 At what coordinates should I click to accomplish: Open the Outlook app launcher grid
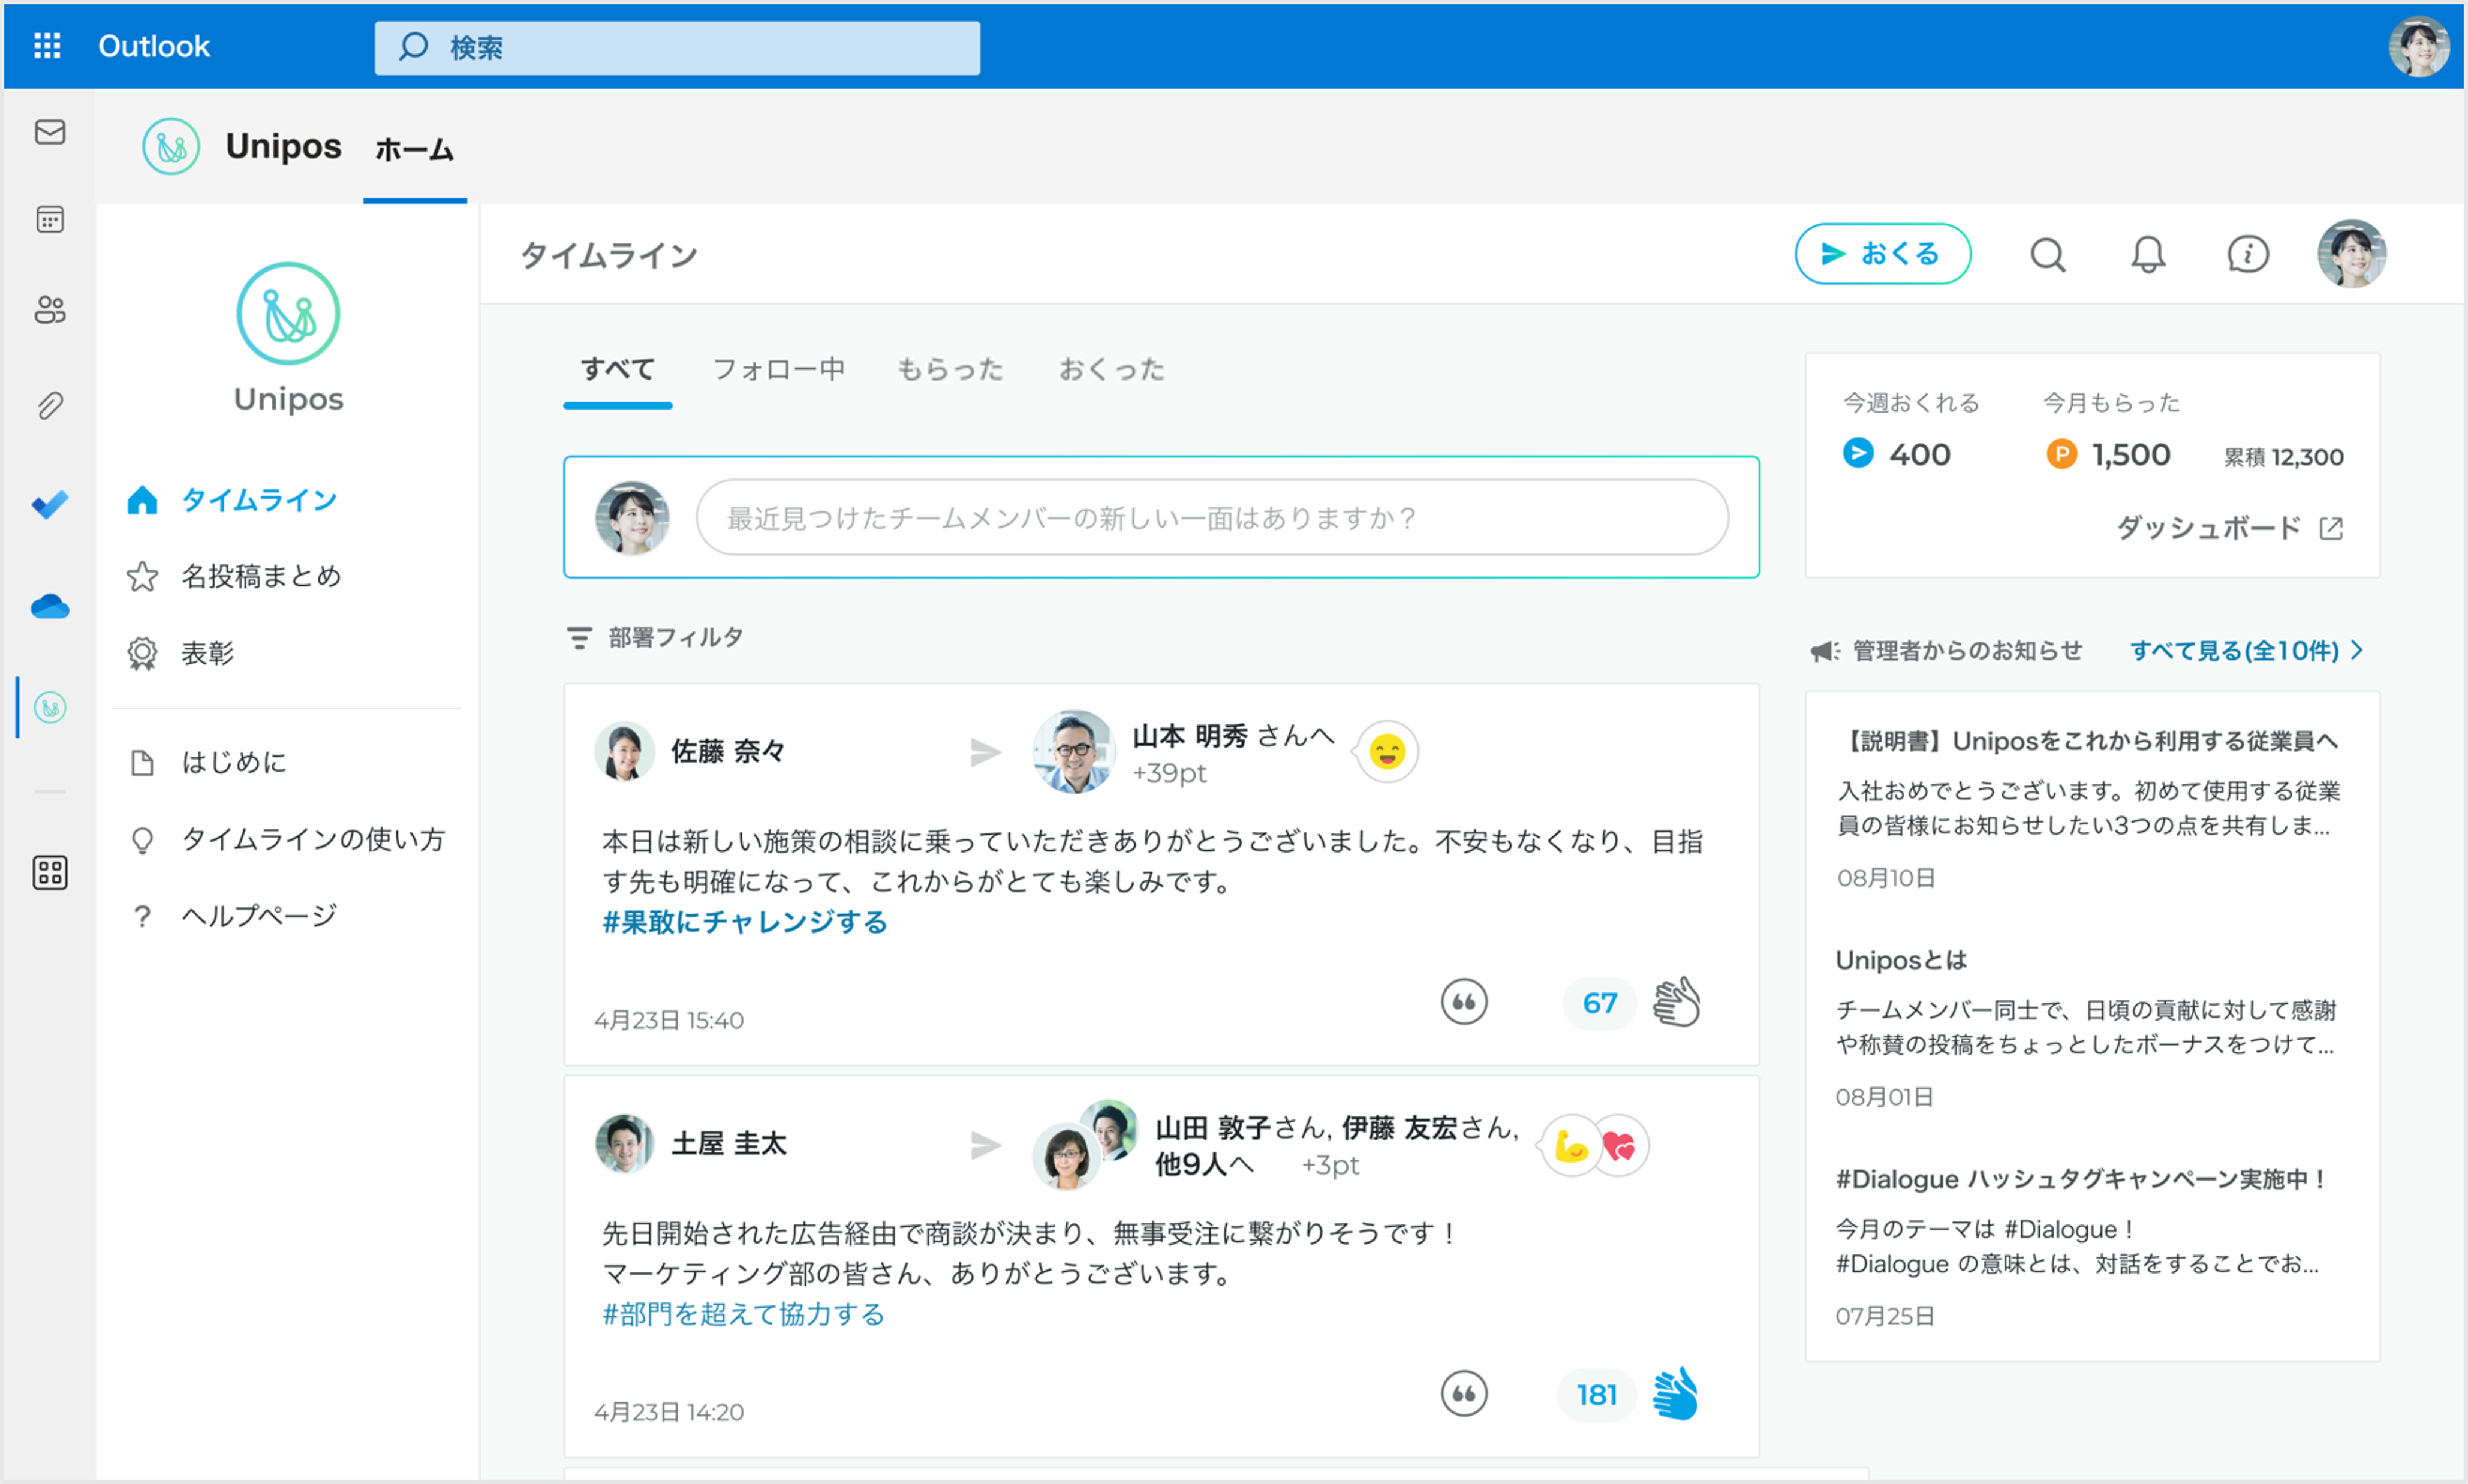[47, 46]
